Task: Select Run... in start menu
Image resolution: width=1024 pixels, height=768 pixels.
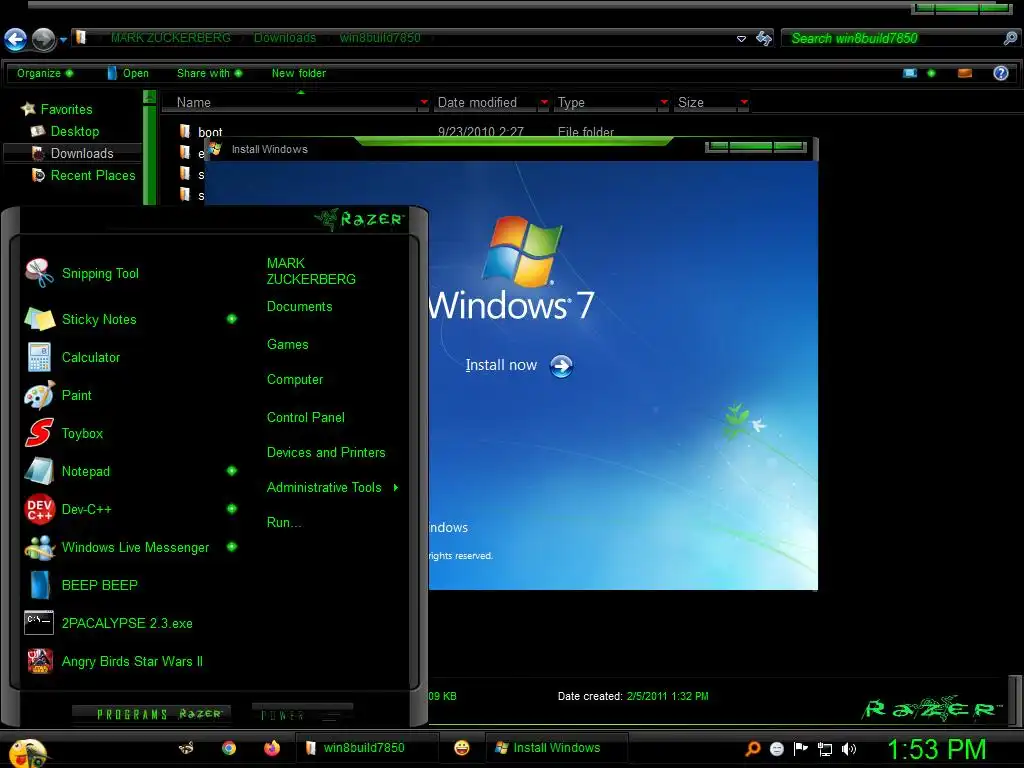Action: 283,522
